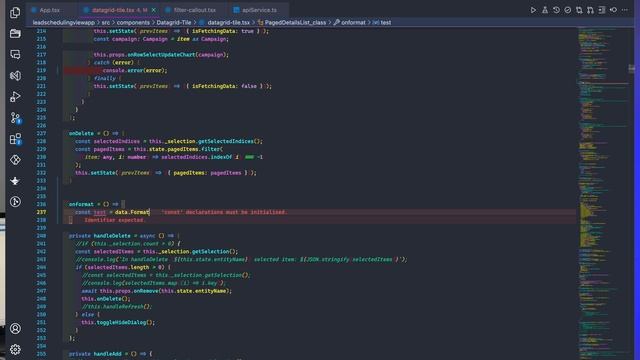
Task: Click components in the breadcrumb path
Action: point(133,22)
